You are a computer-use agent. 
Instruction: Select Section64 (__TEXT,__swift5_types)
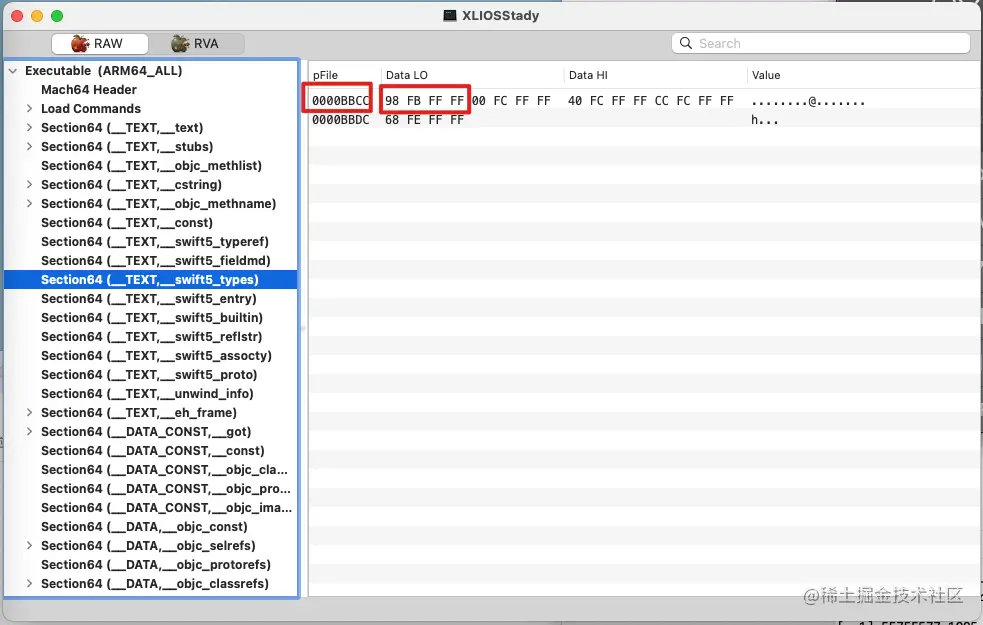pyautogui.click(x=151, y=280)
